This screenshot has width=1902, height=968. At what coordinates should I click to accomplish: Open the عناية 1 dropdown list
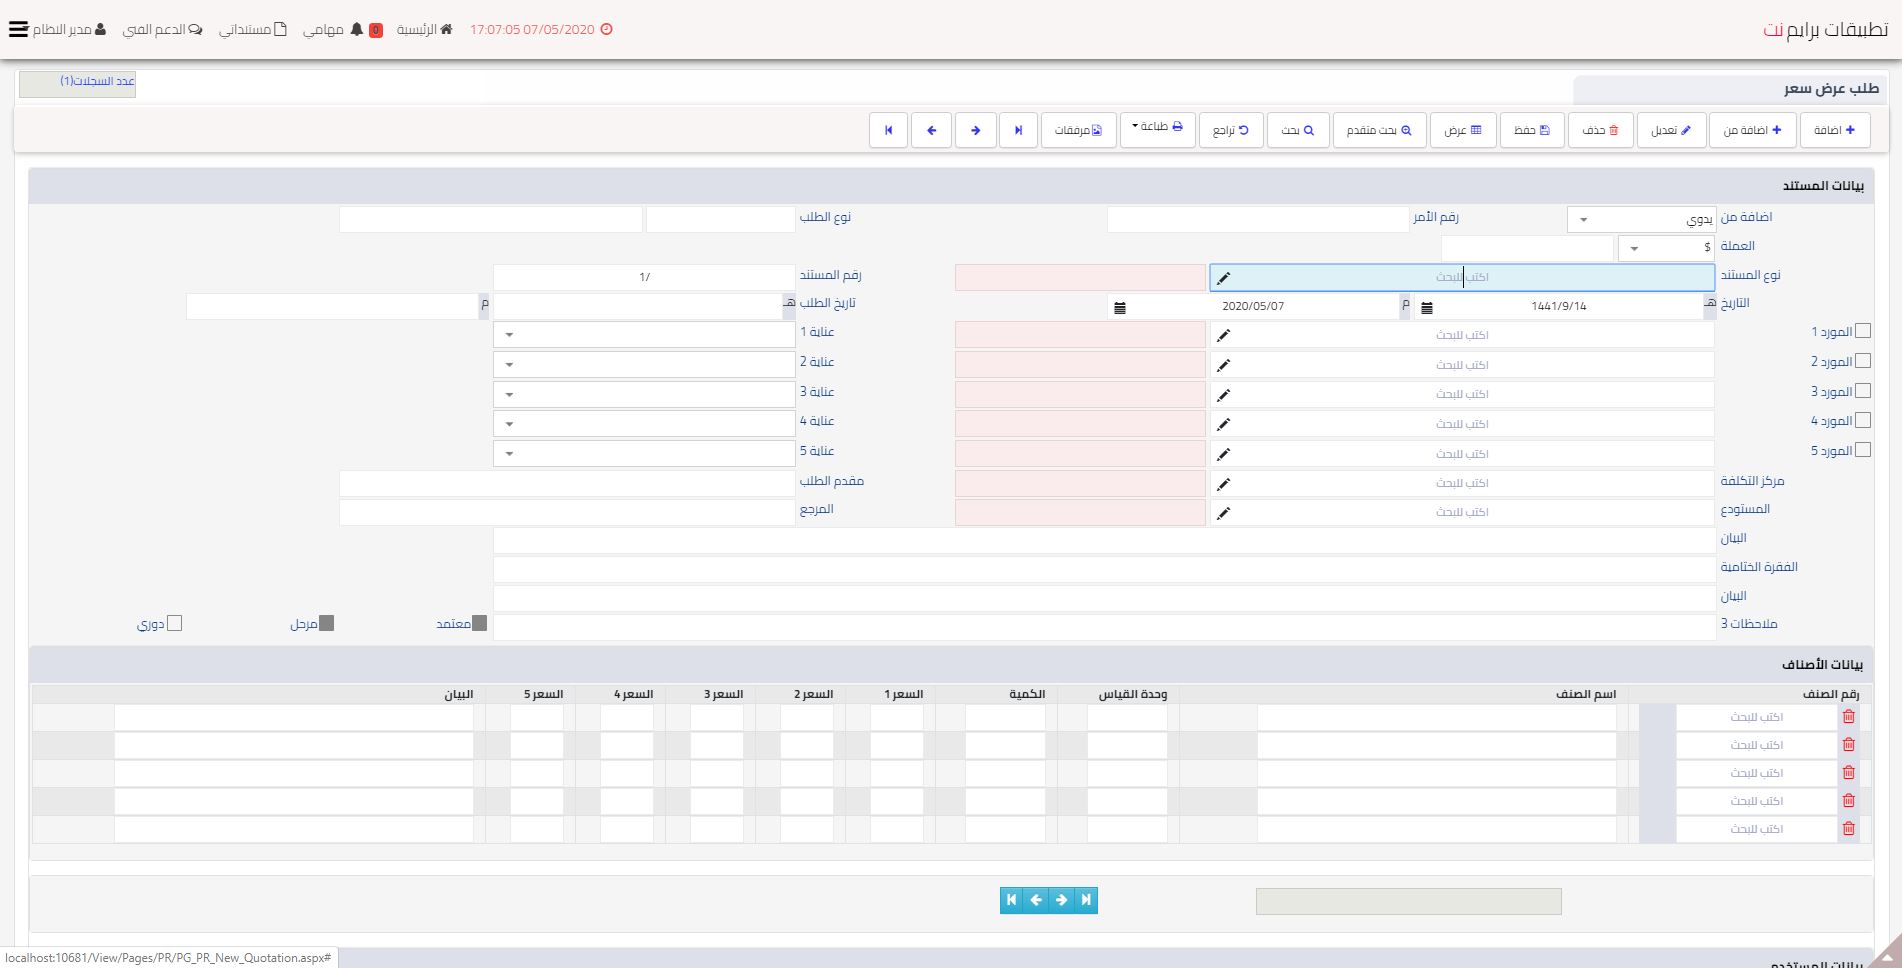click(510, 335)
